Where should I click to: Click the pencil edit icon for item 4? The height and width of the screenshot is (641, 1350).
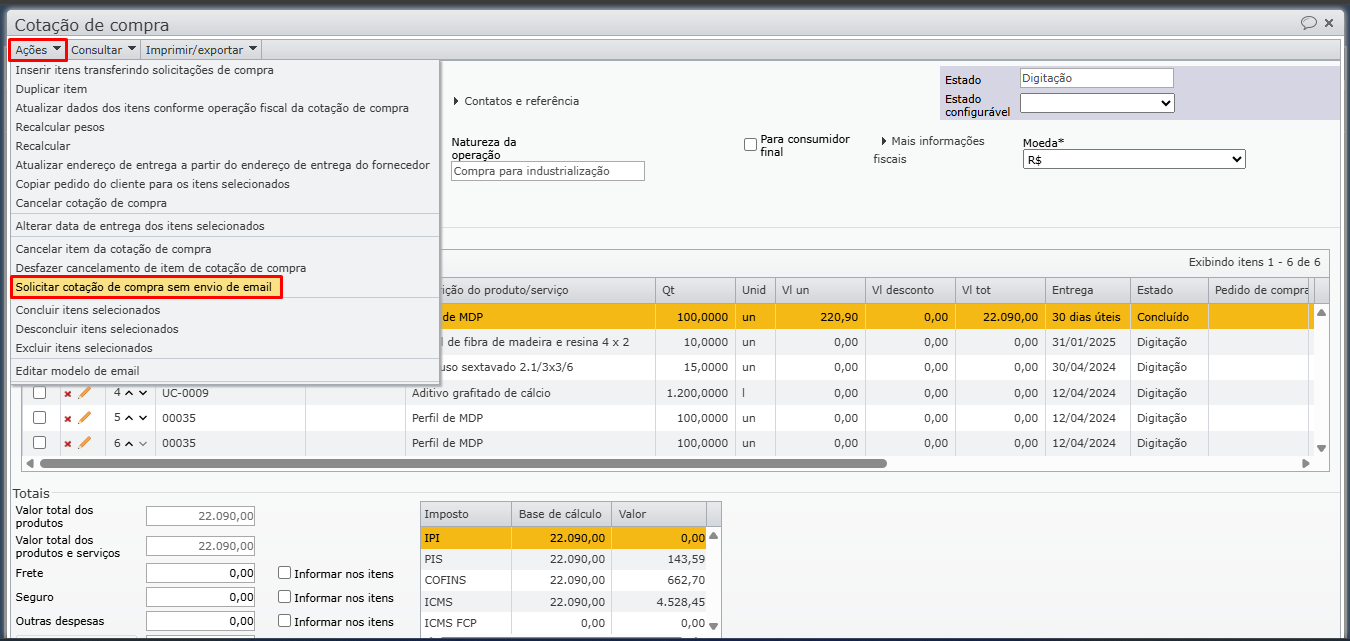(x=85, y=393)
